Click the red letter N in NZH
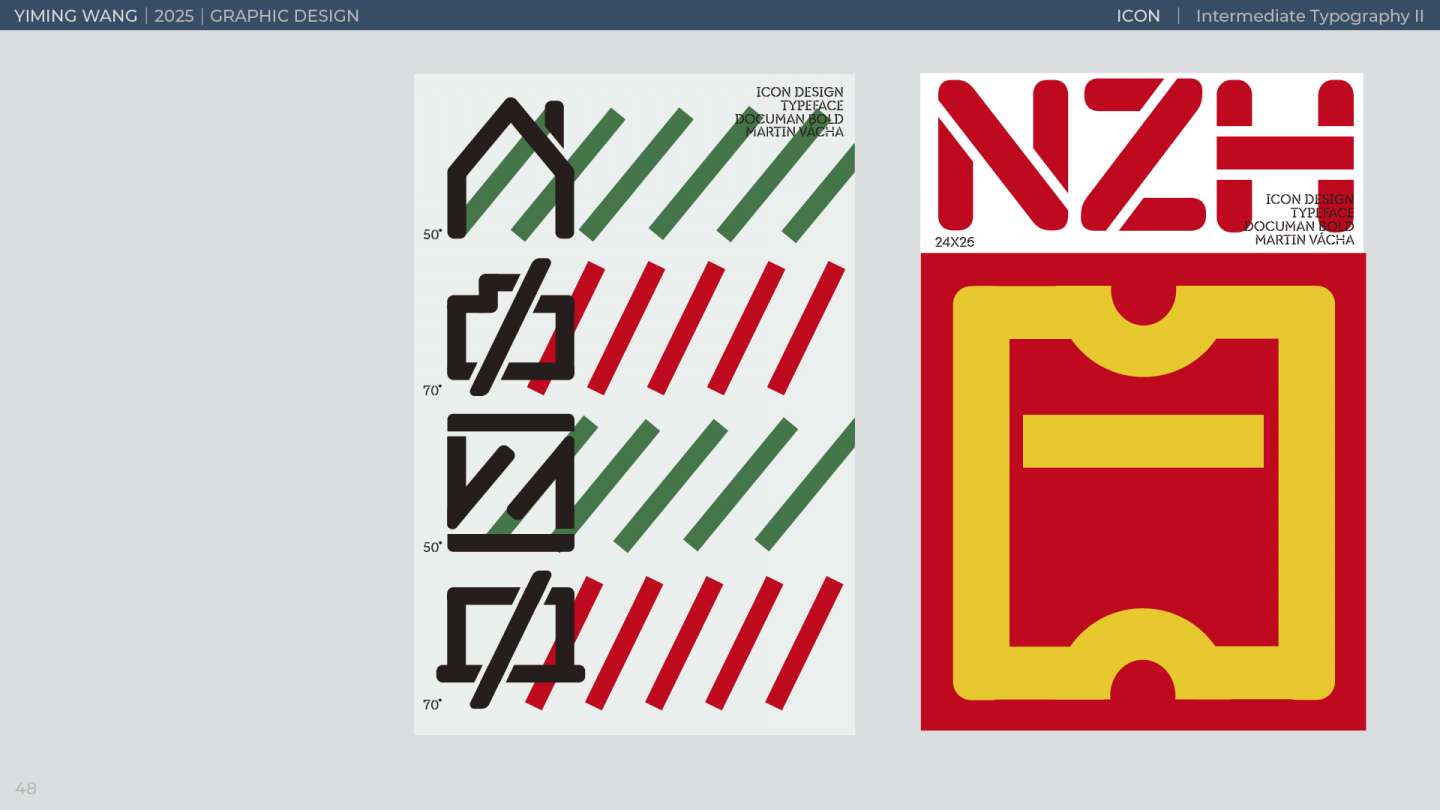Image resolution: width=1440 pixels, height=810 pixels. pos(1001,155)
